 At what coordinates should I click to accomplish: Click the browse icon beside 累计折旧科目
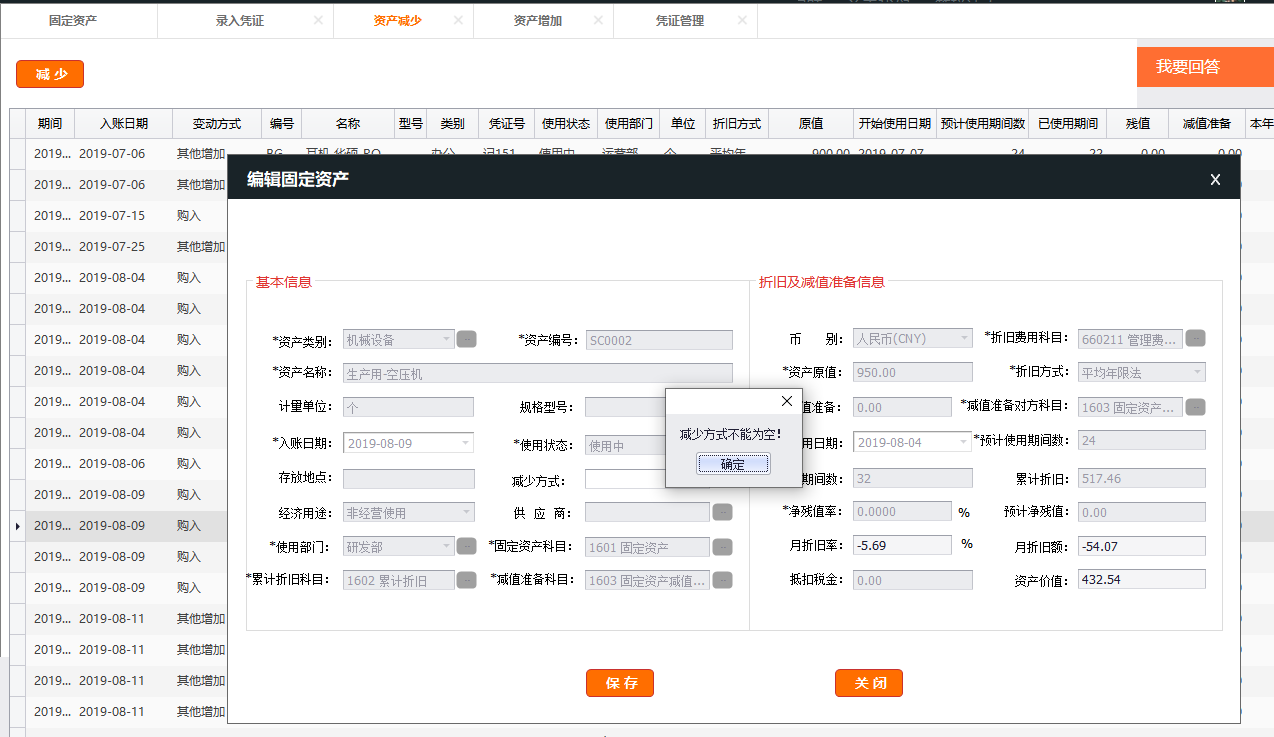(466, 580)
